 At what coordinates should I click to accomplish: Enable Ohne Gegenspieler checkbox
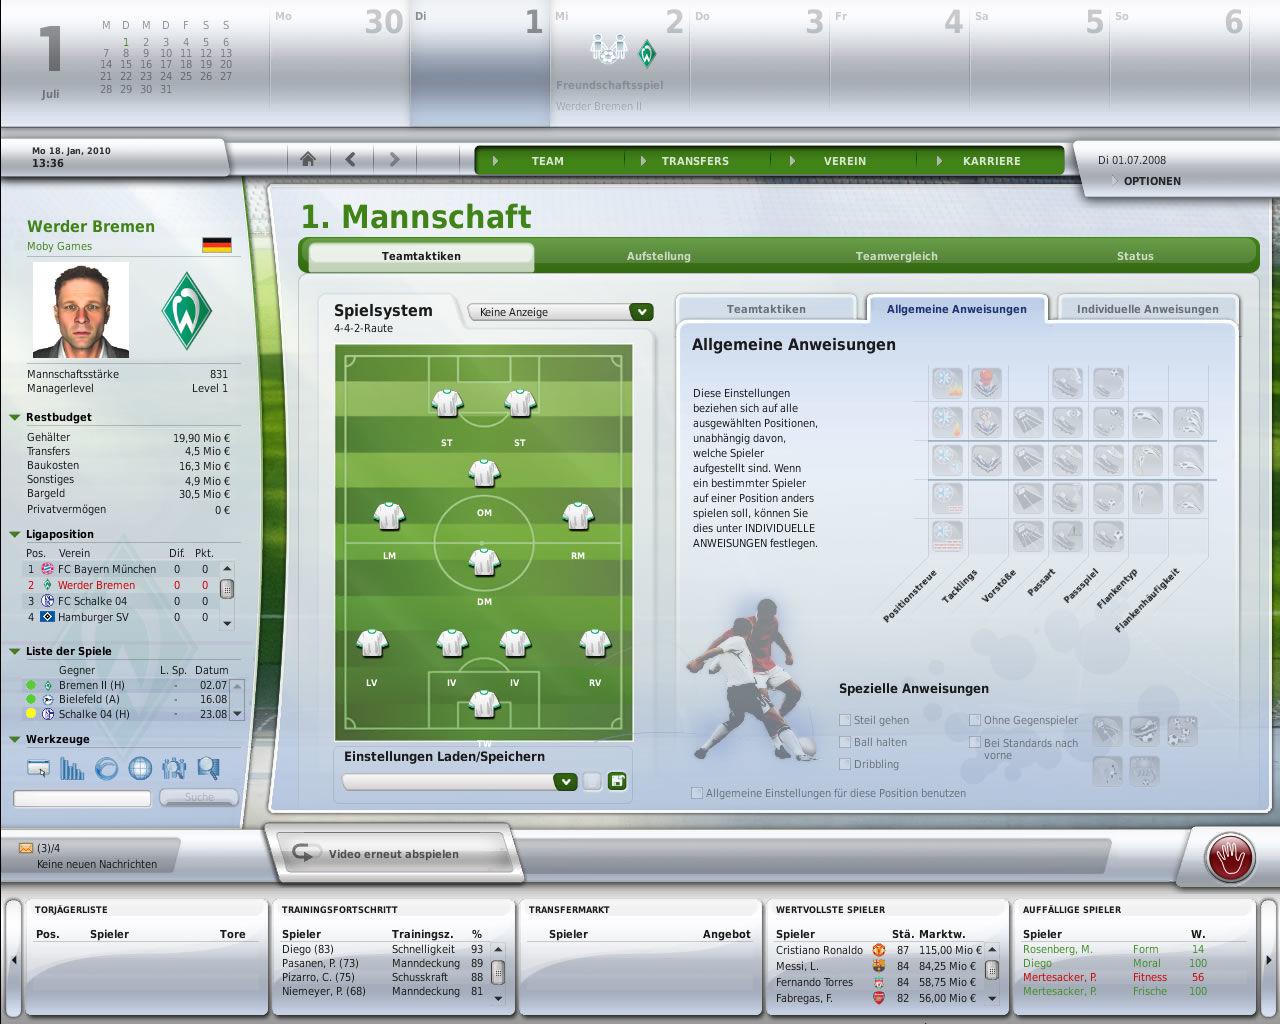pos(975,720)
